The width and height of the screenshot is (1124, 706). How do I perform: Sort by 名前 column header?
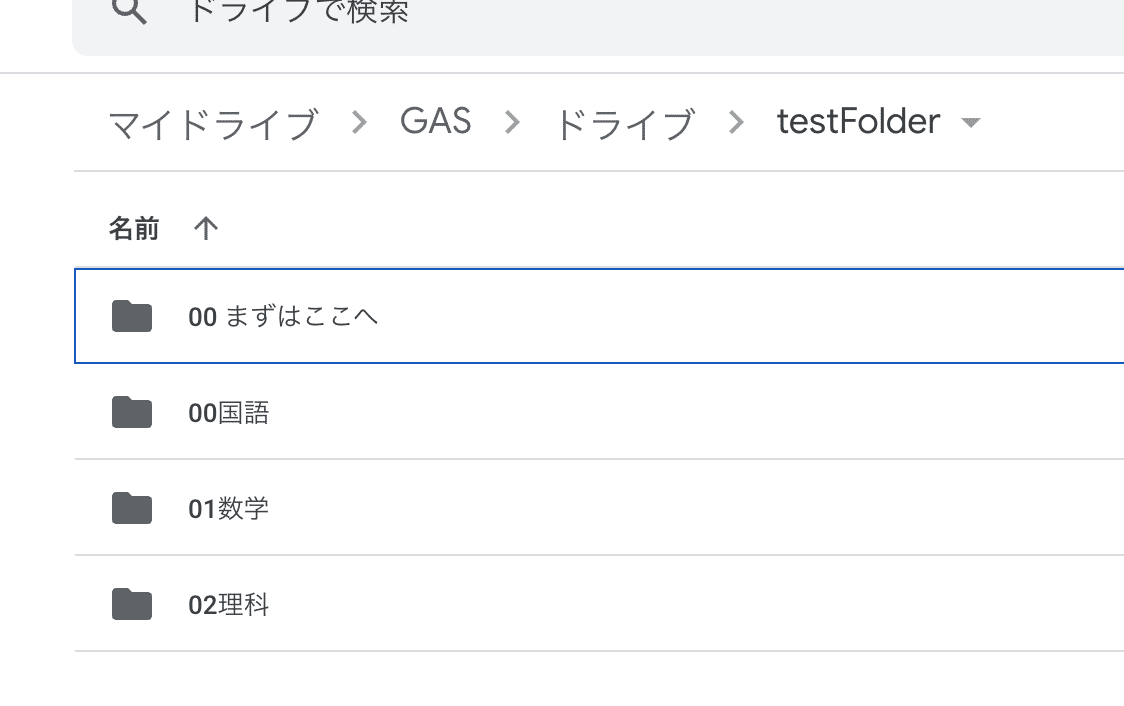pos(133,229)
